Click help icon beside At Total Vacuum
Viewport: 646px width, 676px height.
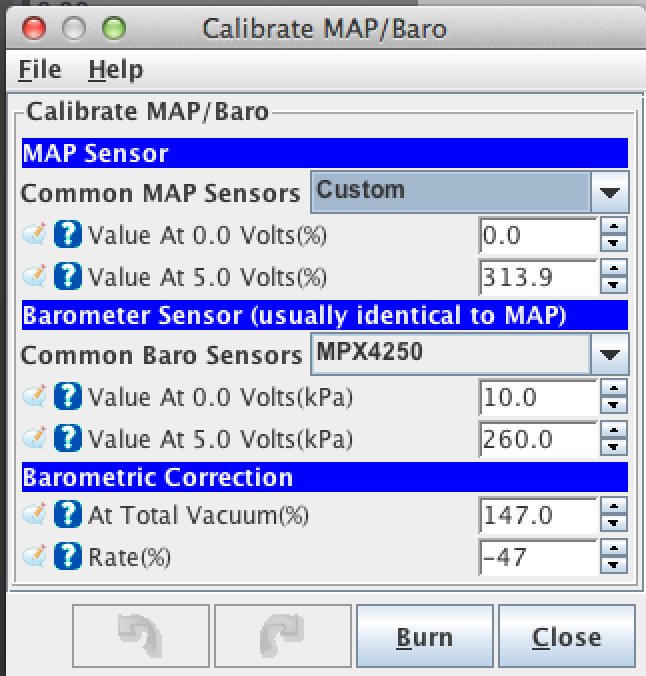coord(68,516)
